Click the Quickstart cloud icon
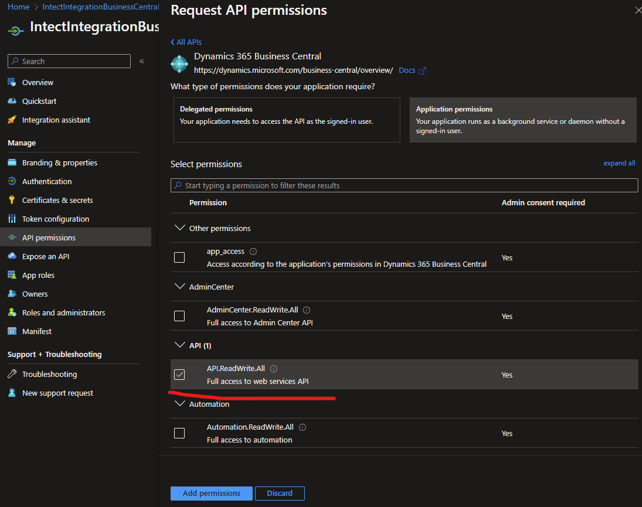 [12, 101]
